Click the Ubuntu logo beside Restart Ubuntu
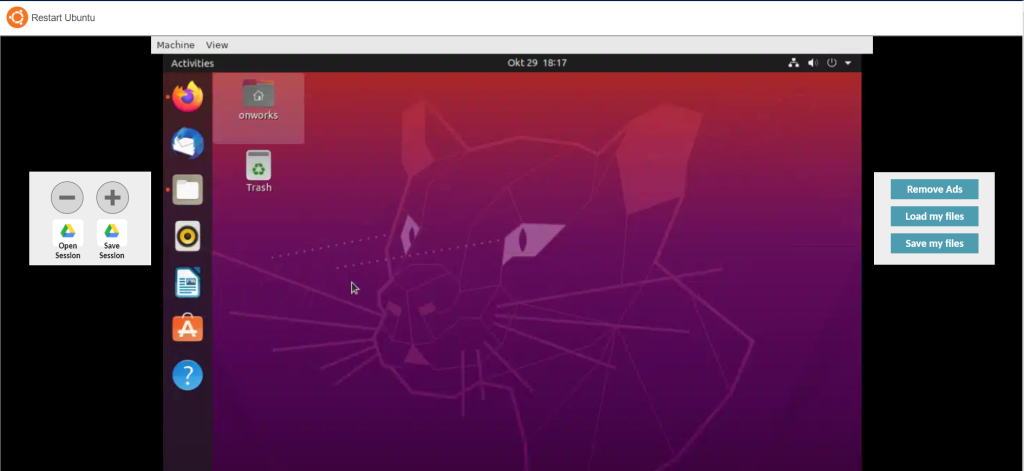 pos(17,18)
